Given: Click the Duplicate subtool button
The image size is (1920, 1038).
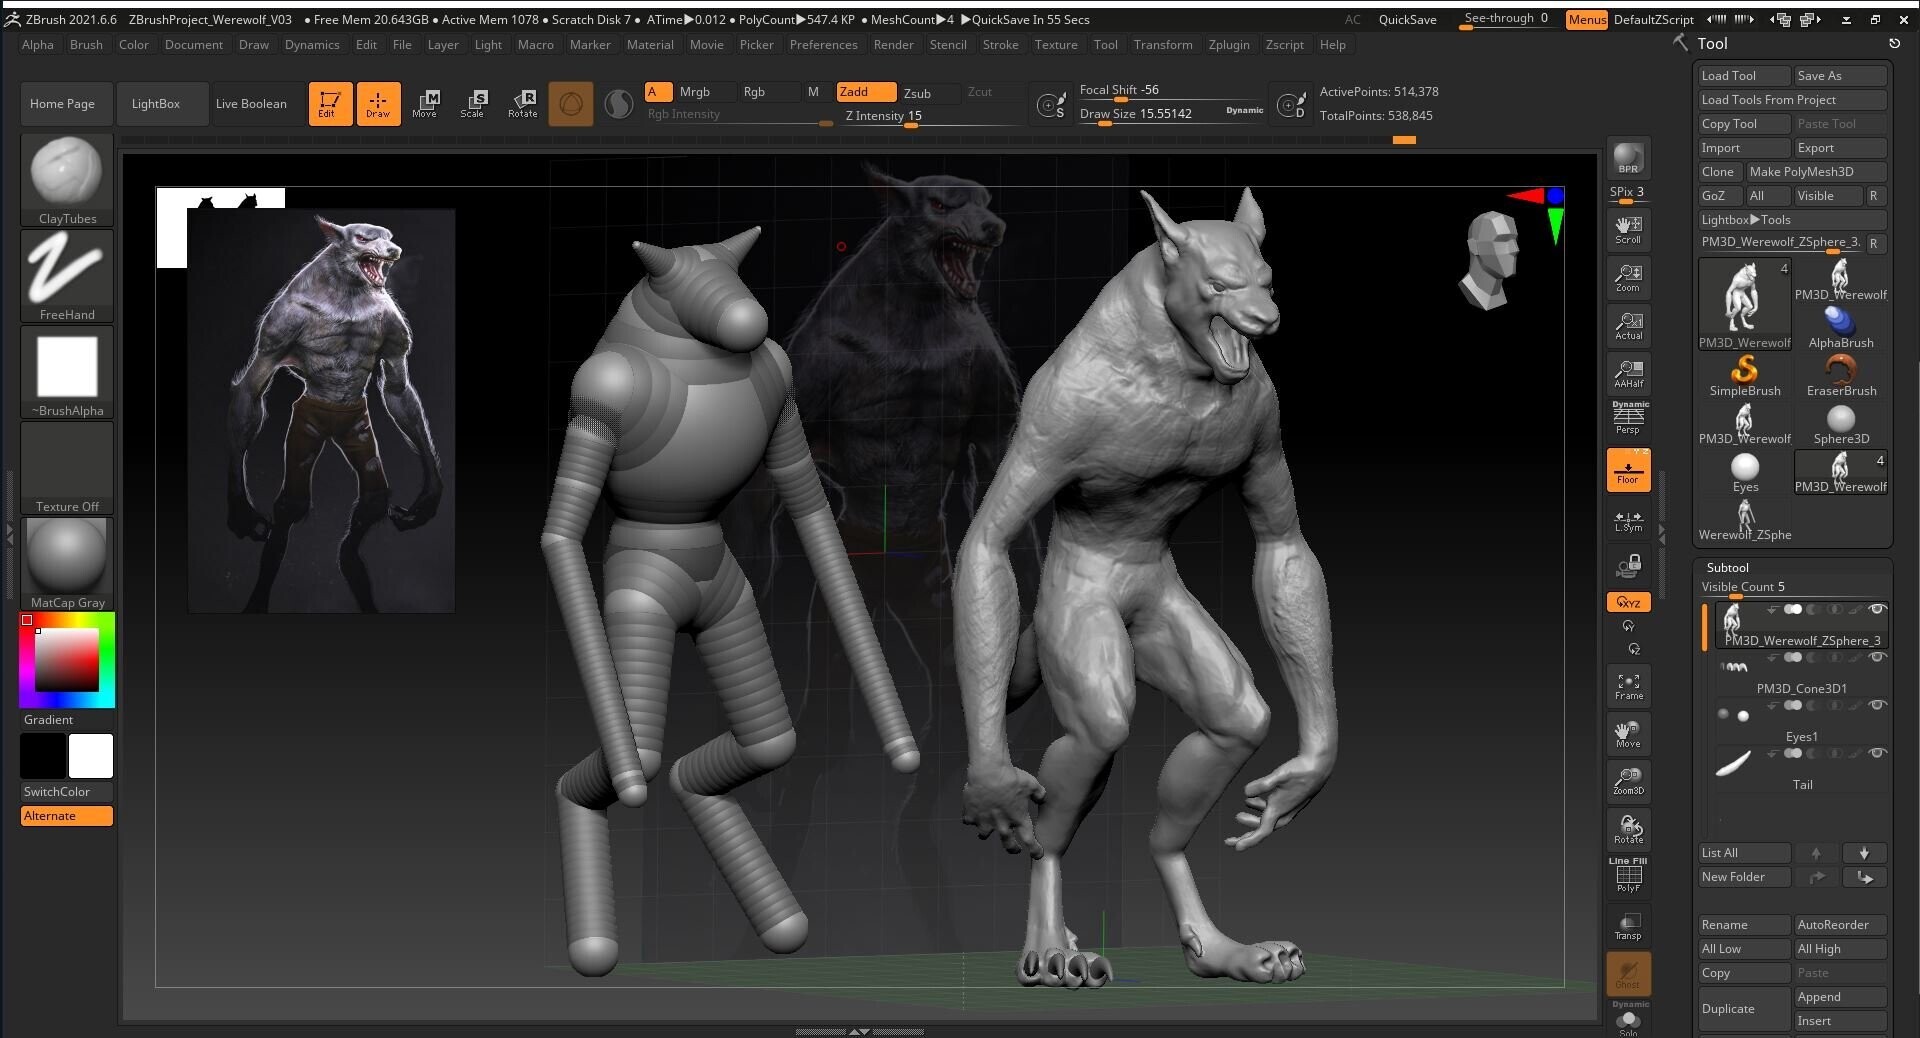Looking at the screenshot, I should point(1744,1009).
